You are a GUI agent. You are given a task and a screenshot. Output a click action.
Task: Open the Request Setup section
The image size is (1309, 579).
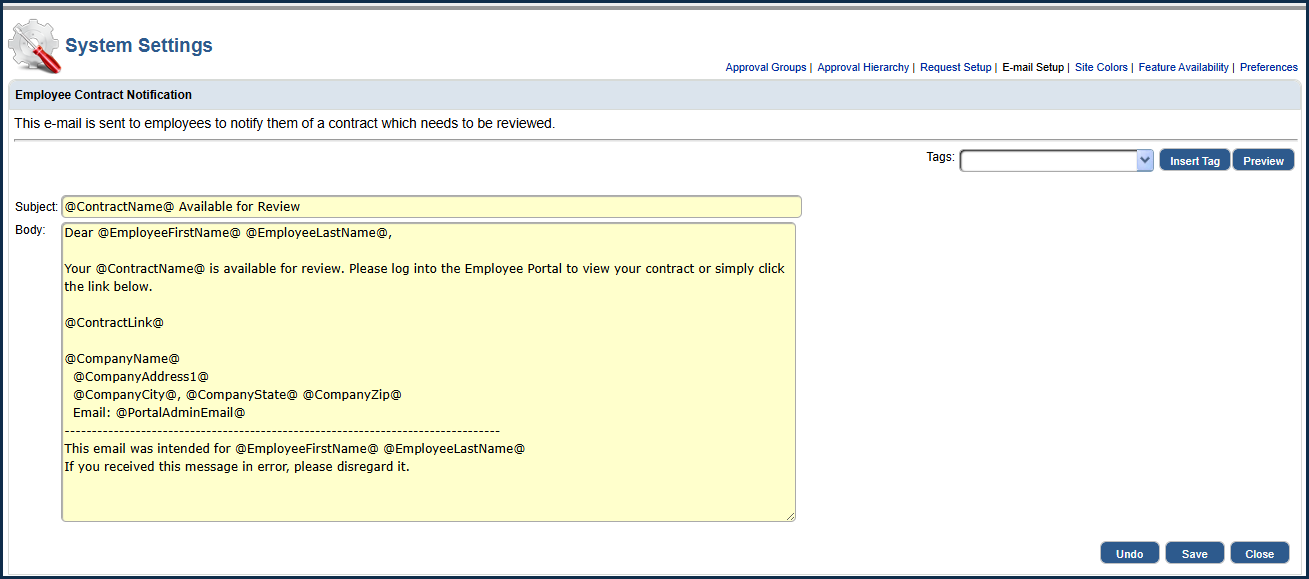click(955, 68)
